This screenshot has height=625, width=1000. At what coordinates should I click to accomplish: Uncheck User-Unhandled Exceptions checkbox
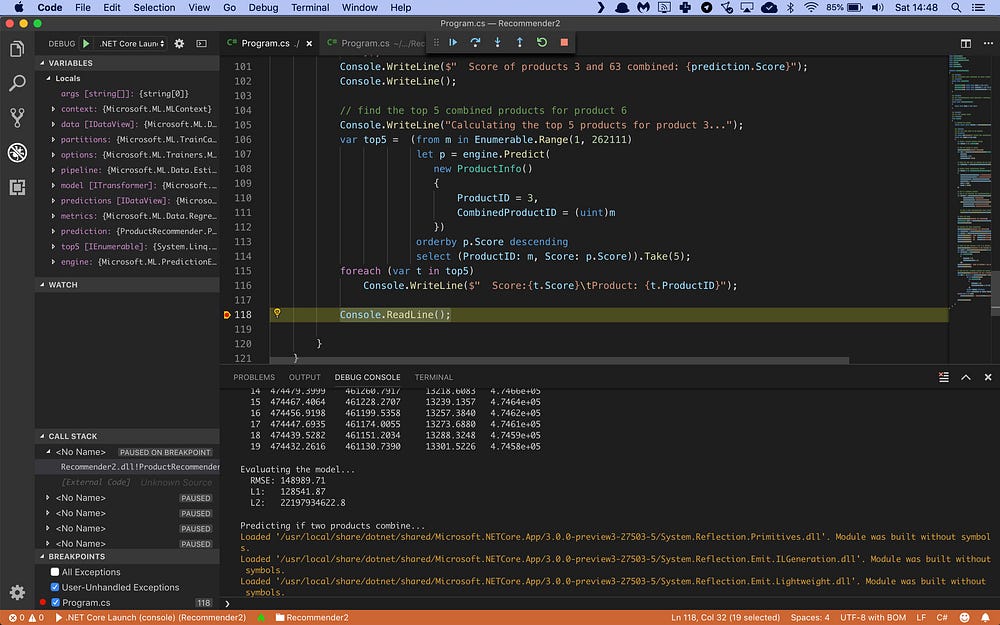coord(55,587)
